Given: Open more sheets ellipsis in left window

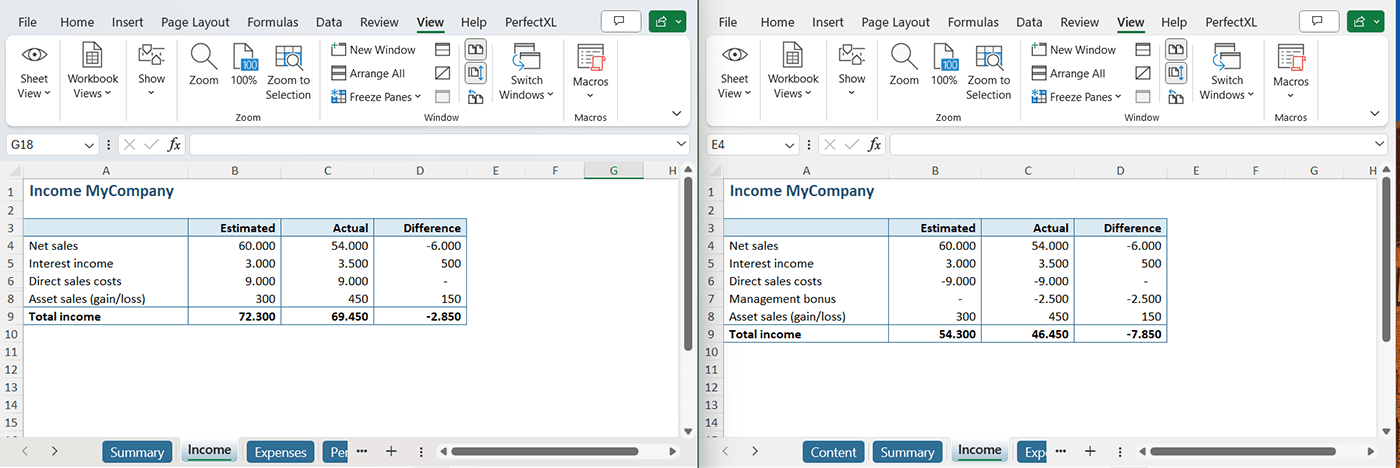Looking at the screenshot, I should pyautogui.click(x=362, y=452).
